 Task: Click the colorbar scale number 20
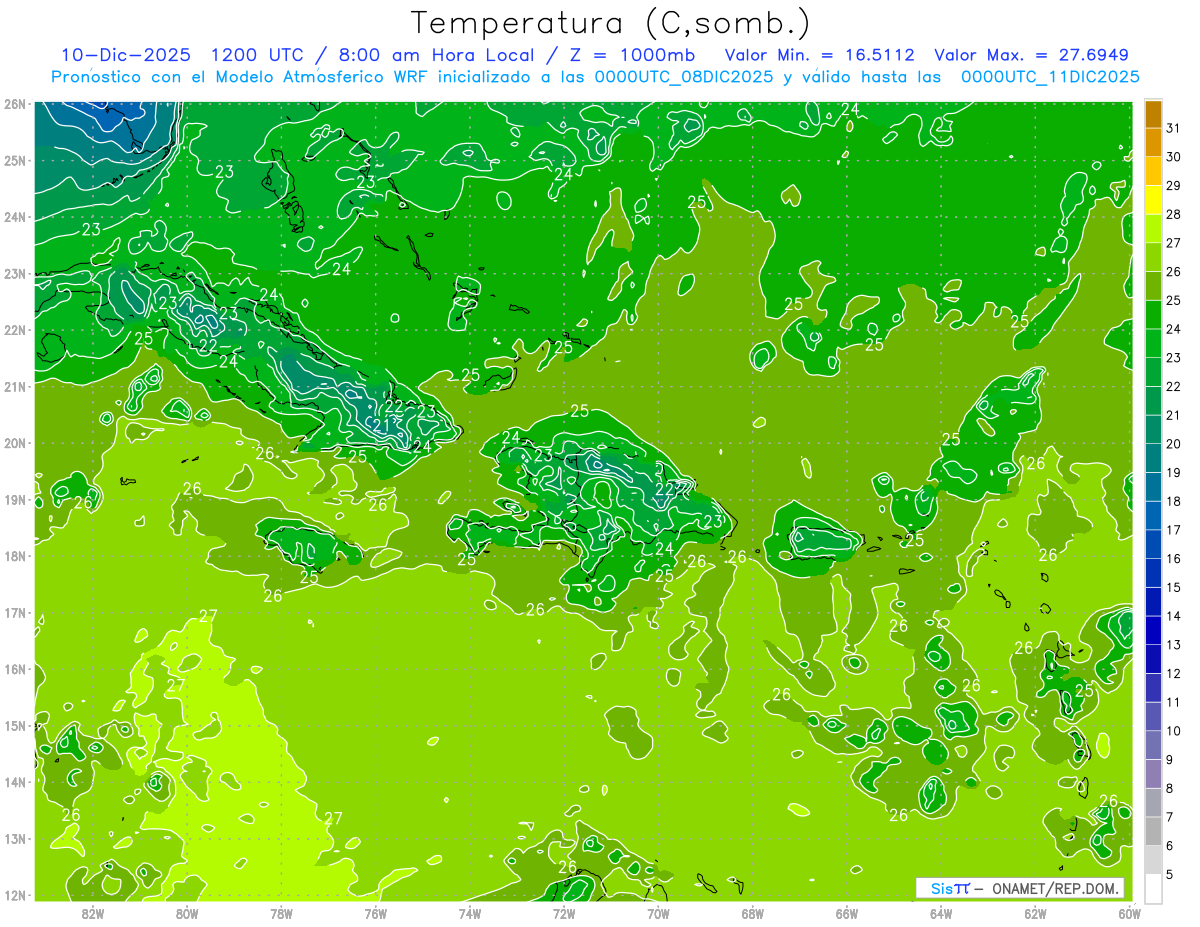(x=1173, y=444)
